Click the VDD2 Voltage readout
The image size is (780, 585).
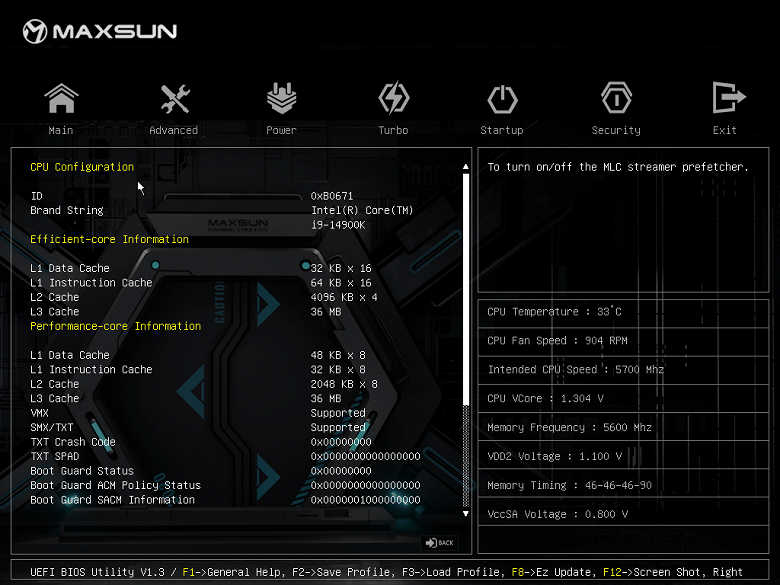[x=555, y=456]
